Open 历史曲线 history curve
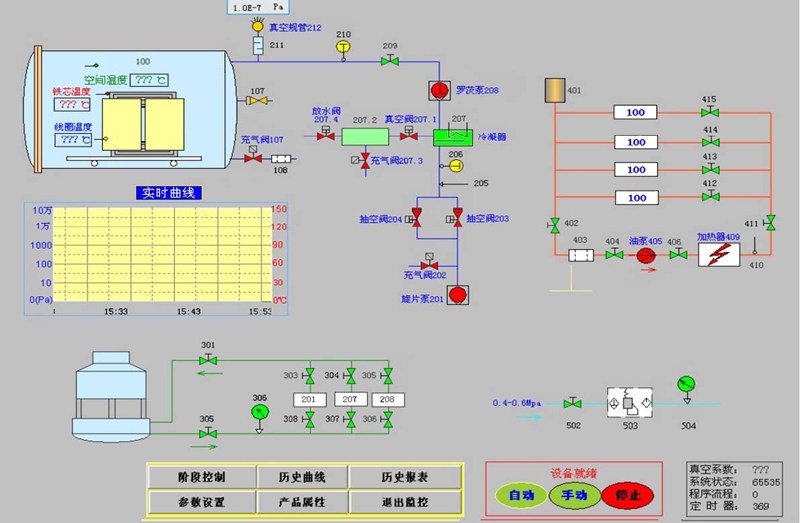This screenshot has width=800, height=523. tap(302, 477)
